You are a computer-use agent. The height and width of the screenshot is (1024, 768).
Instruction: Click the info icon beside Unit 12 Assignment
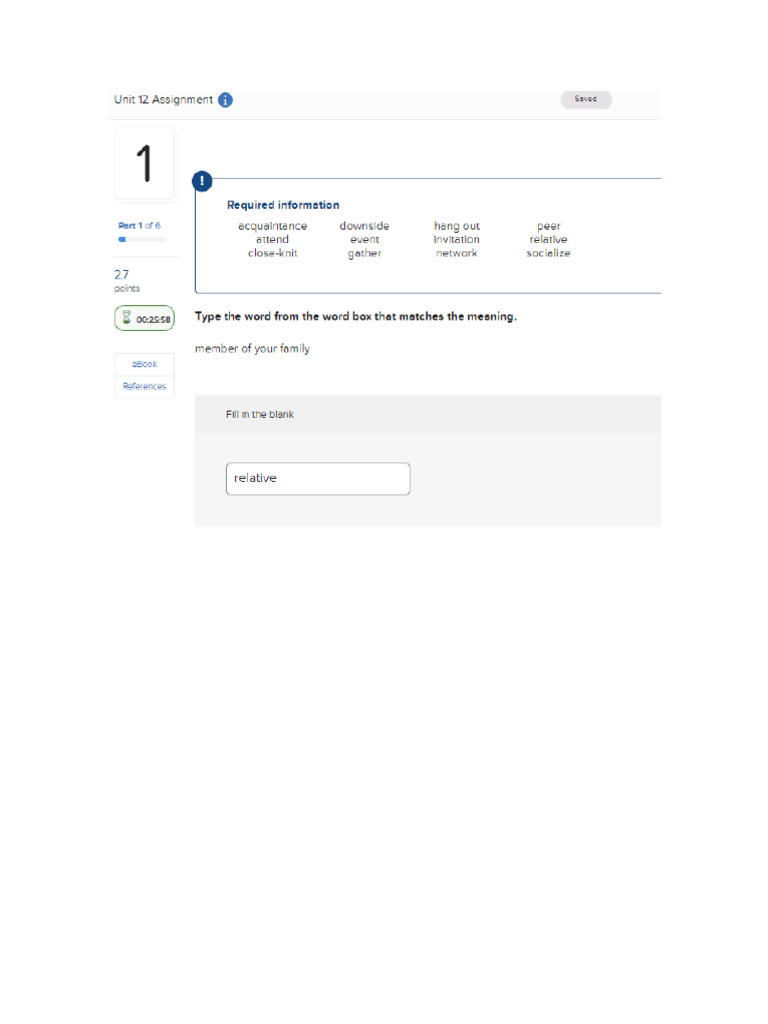[x=225, y=100]
